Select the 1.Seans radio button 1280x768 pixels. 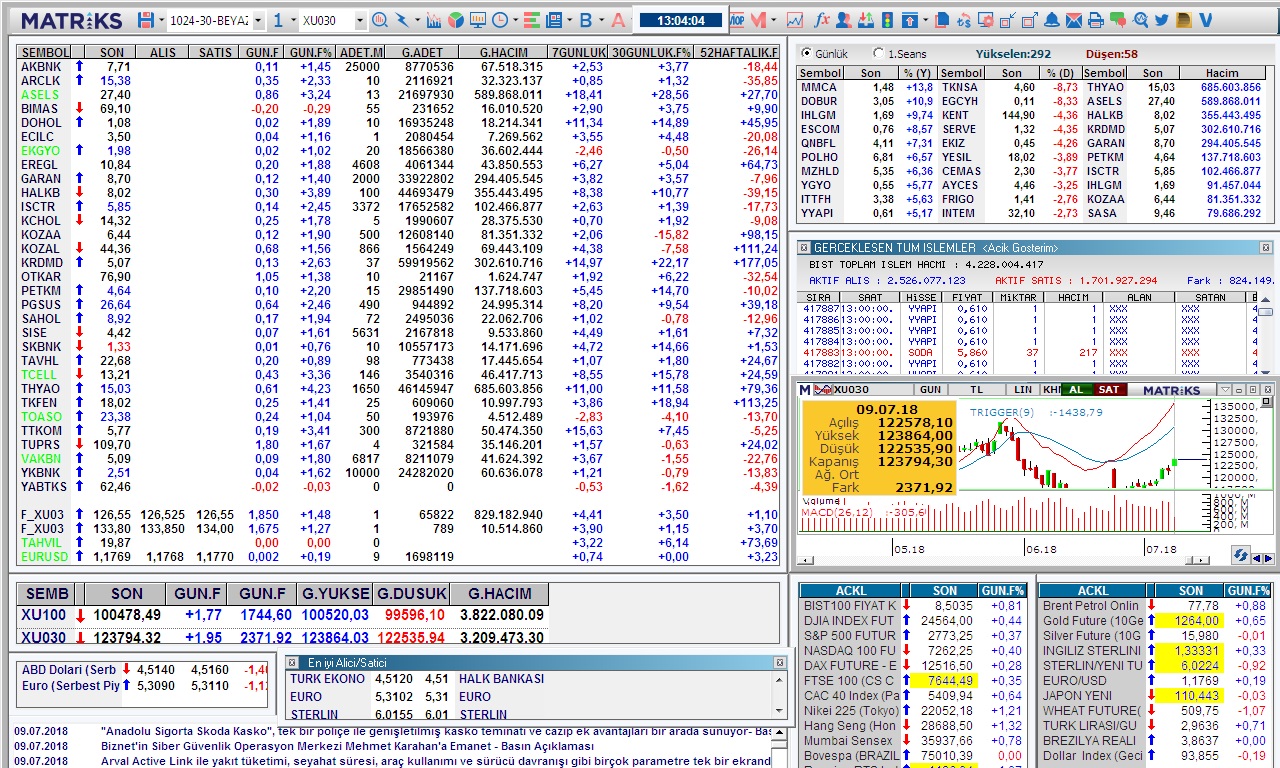[878, 53]
